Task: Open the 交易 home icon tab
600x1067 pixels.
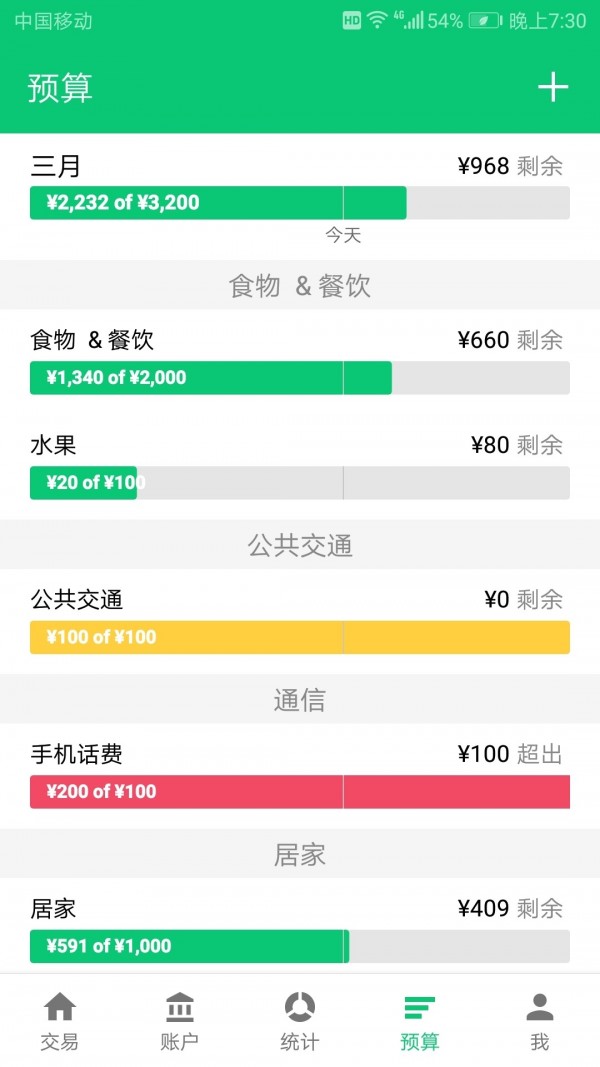Action: point(60,1020)
